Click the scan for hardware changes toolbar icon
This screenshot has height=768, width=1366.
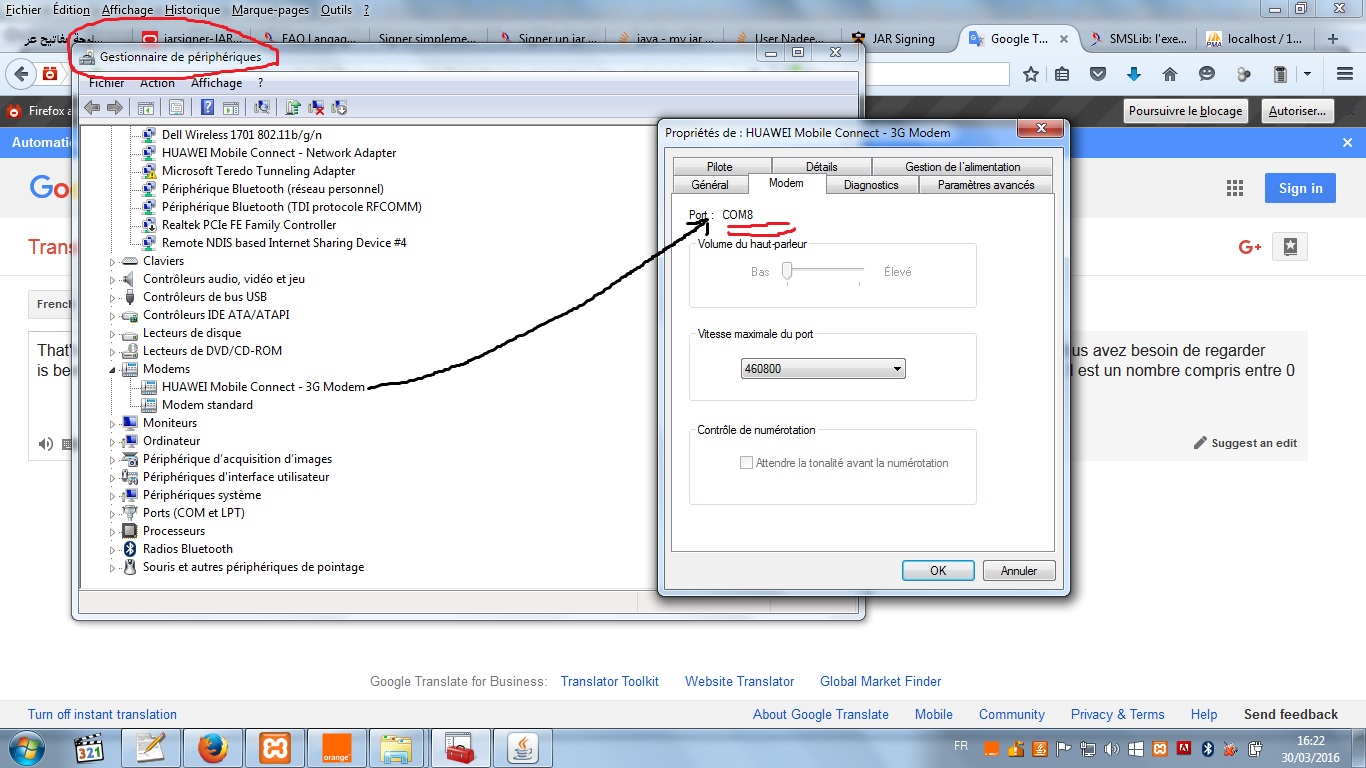click(x=262, y=108)
